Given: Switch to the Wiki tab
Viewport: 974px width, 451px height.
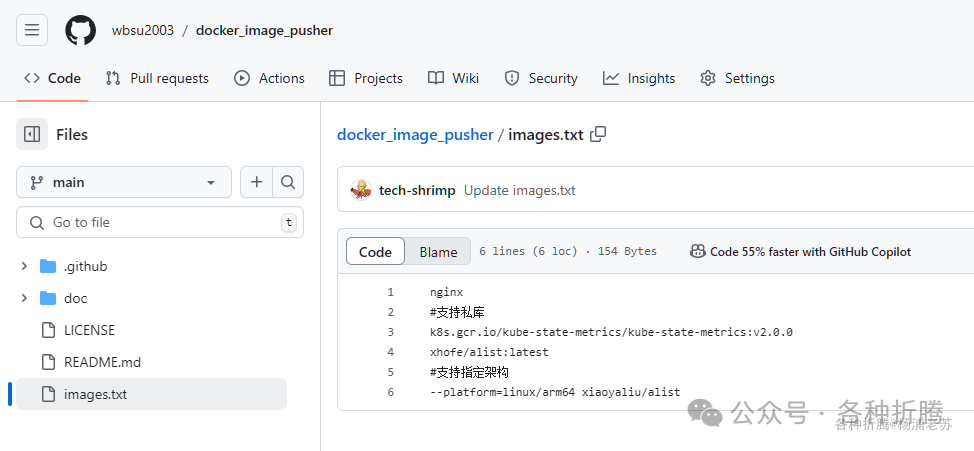Looking at the screenshot, I should point(453,78).
